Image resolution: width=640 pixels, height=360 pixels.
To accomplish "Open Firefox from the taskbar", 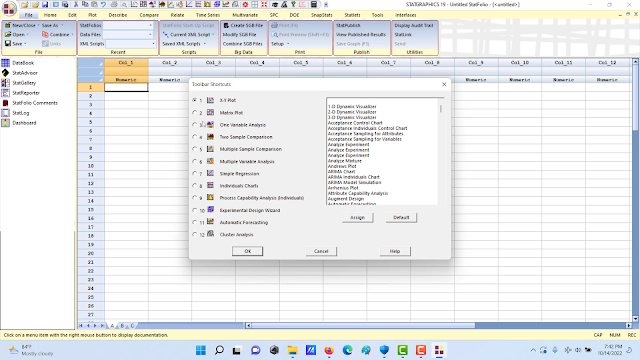I will (x=329, y=350).
